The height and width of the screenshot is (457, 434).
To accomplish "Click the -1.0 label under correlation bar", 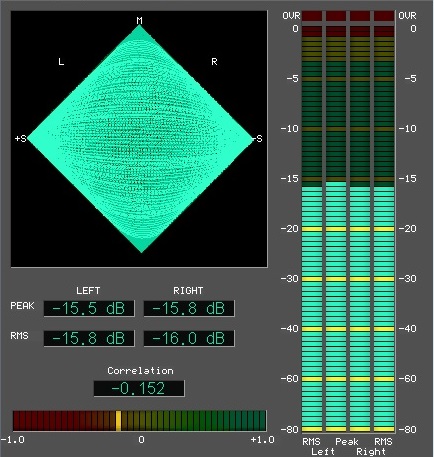I will click(x=13, y=440).
